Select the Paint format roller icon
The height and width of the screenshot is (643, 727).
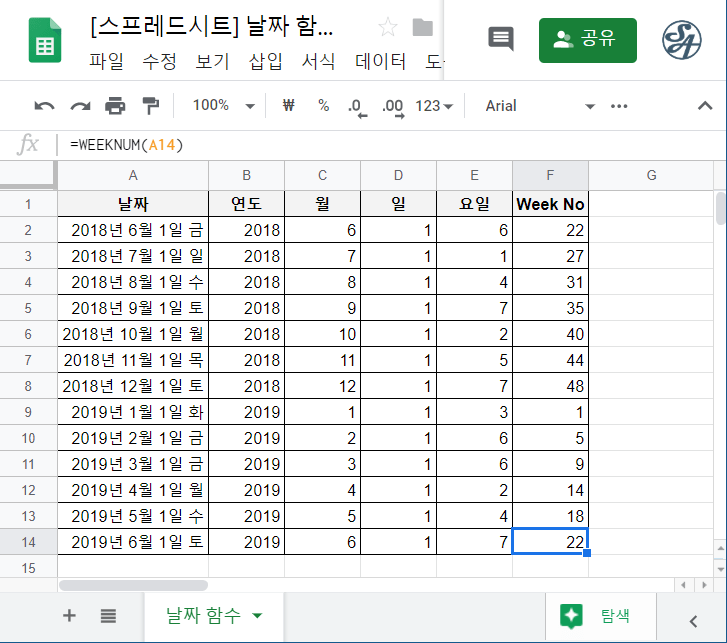(x=151, y=106)
